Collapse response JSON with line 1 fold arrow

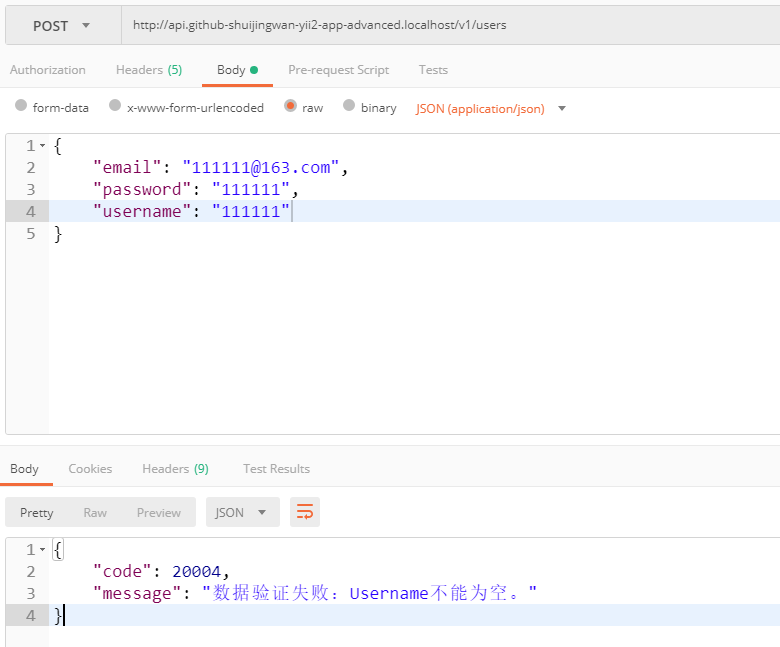click(42, 550)
